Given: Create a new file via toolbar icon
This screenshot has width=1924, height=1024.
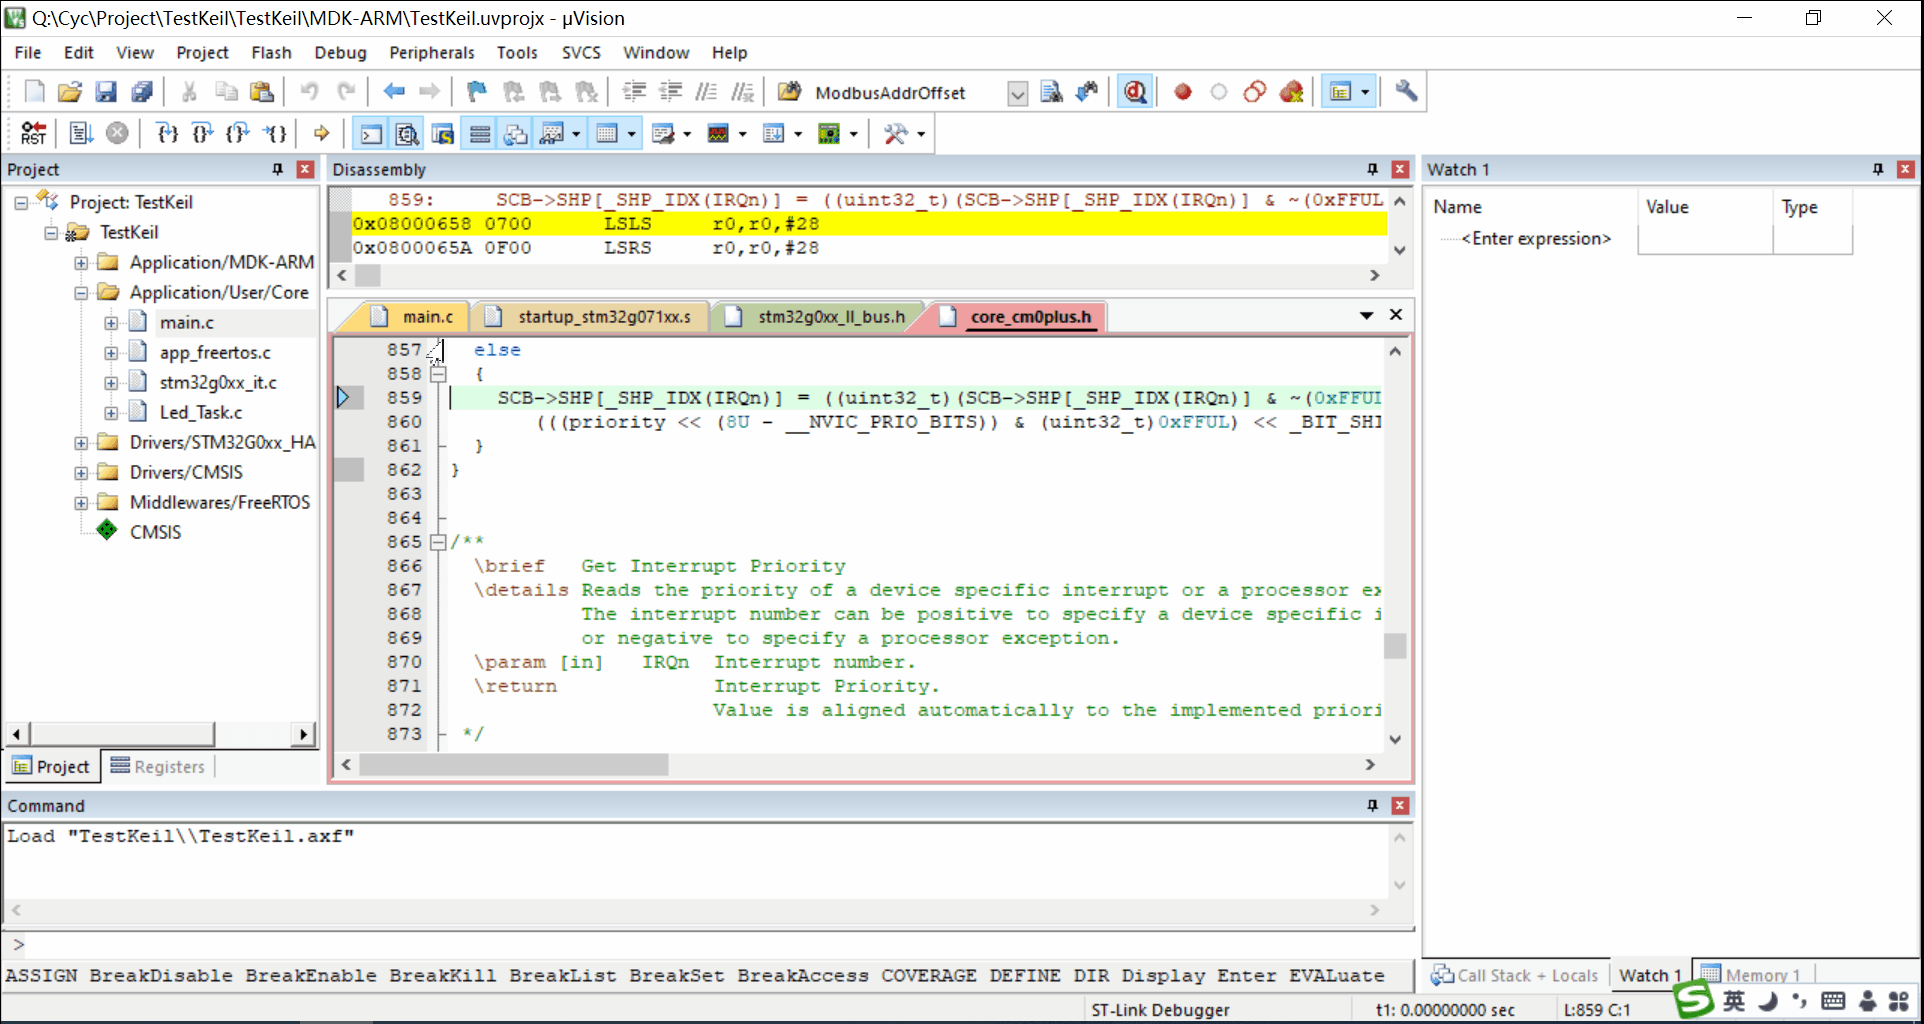Looking at the screenshot, I should [34, 92].
